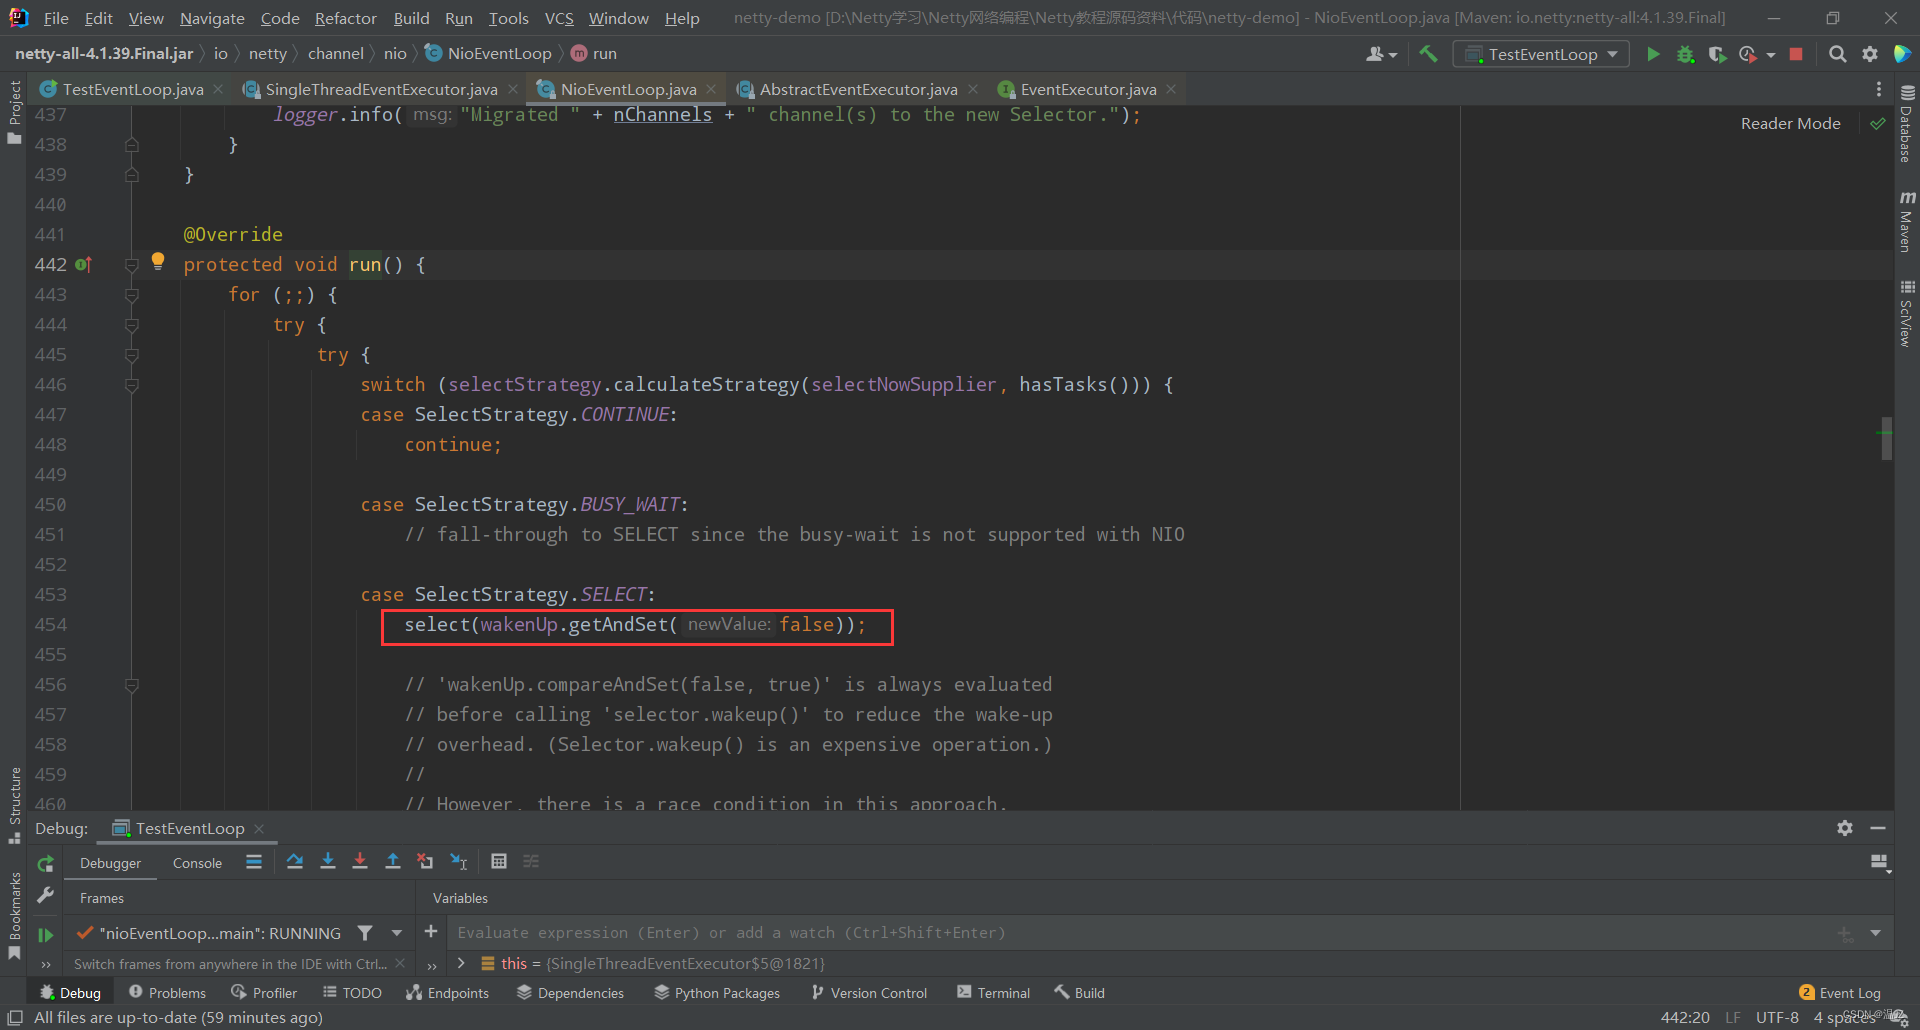Viewport: 1920px width, 1030px height.
Task: Open the Refactor menu
Action: [345, 18]
